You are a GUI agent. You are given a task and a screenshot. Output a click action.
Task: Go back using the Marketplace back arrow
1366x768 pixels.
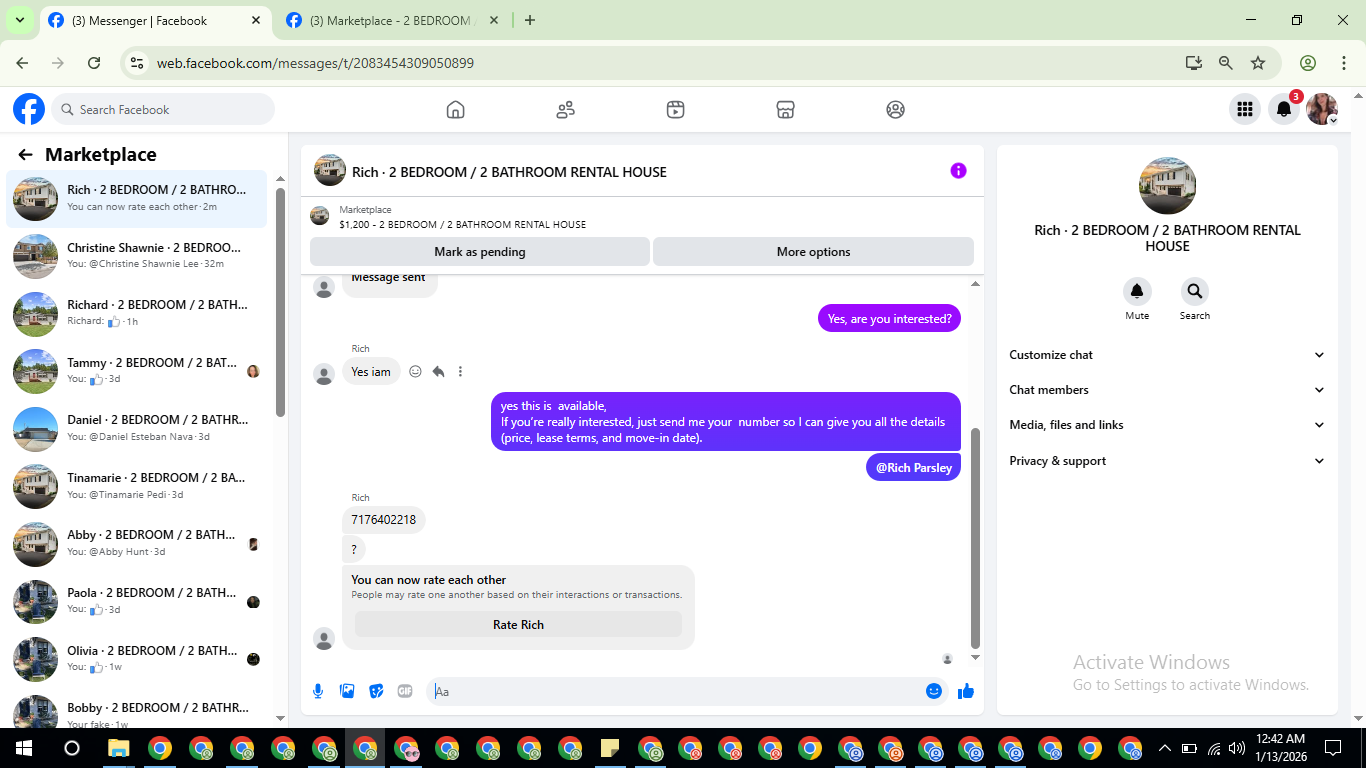tap(26, 155)
